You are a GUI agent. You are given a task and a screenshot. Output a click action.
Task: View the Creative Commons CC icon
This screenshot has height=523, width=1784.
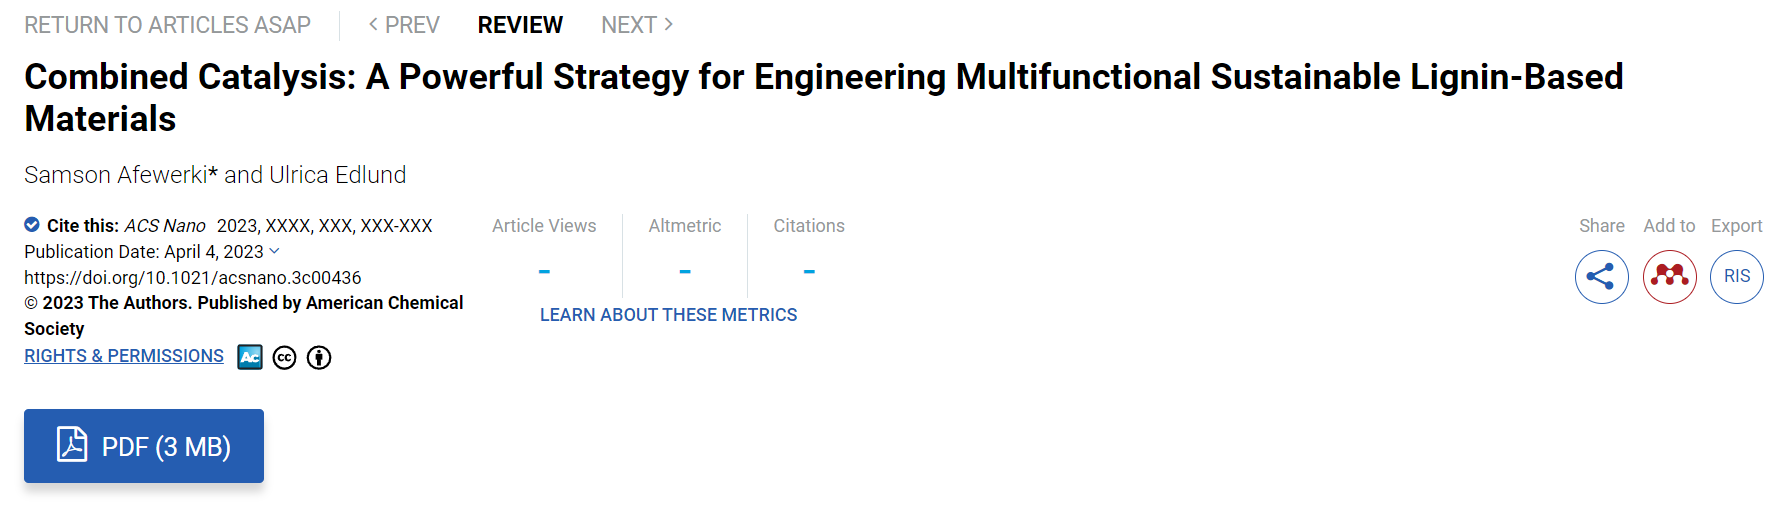(x=285, y=358)
